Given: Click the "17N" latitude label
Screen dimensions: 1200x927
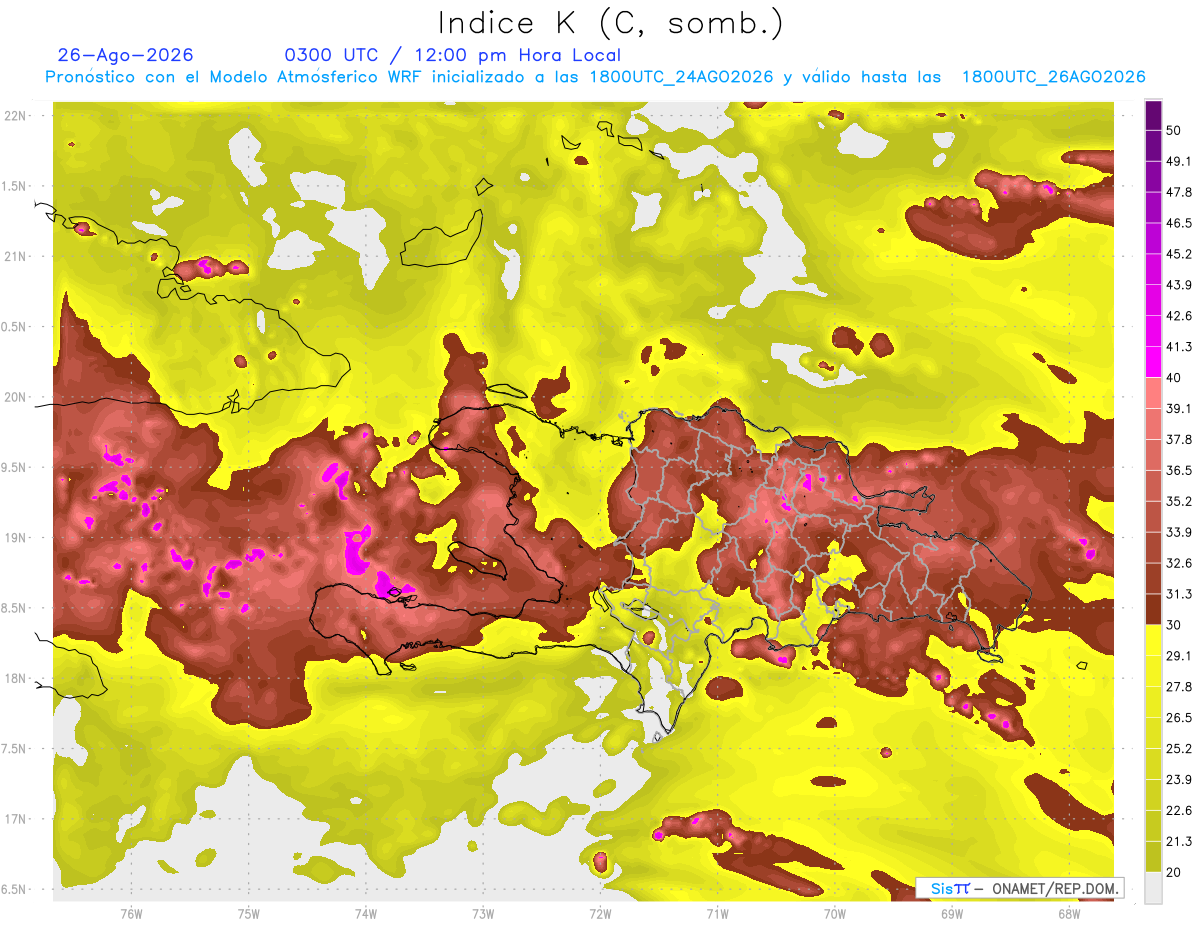Looking at the screenshot, I should (x=14, y=819).
